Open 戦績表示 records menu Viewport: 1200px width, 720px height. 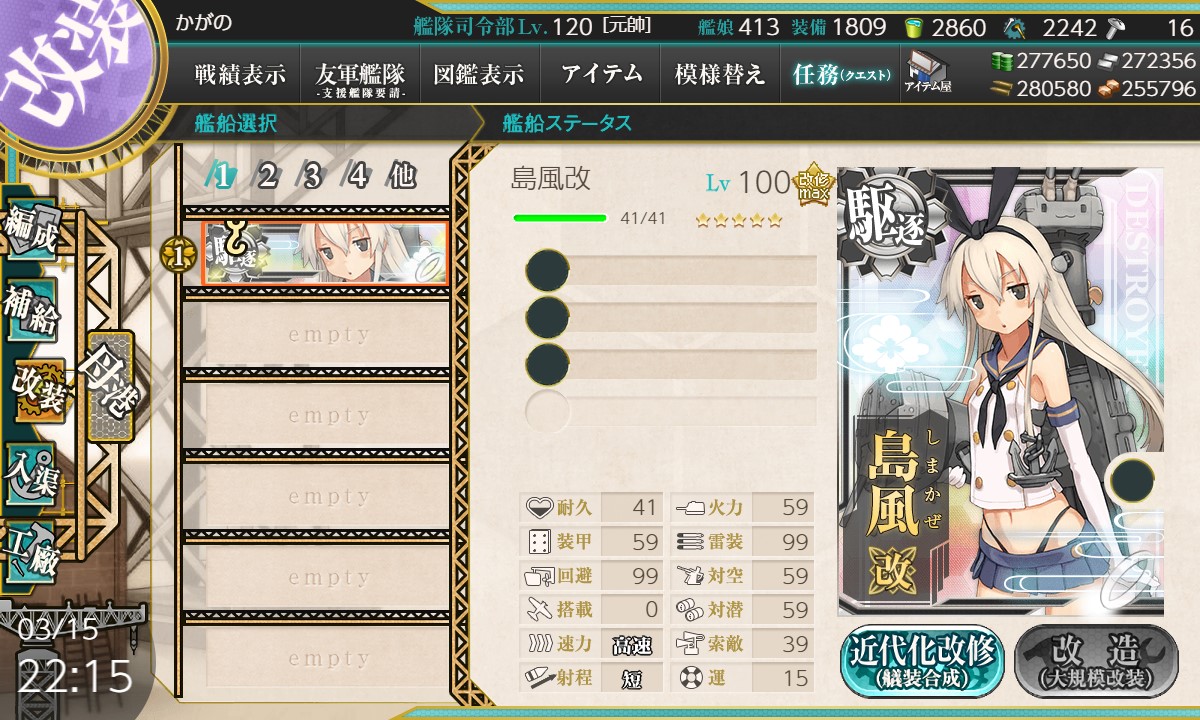240,74
